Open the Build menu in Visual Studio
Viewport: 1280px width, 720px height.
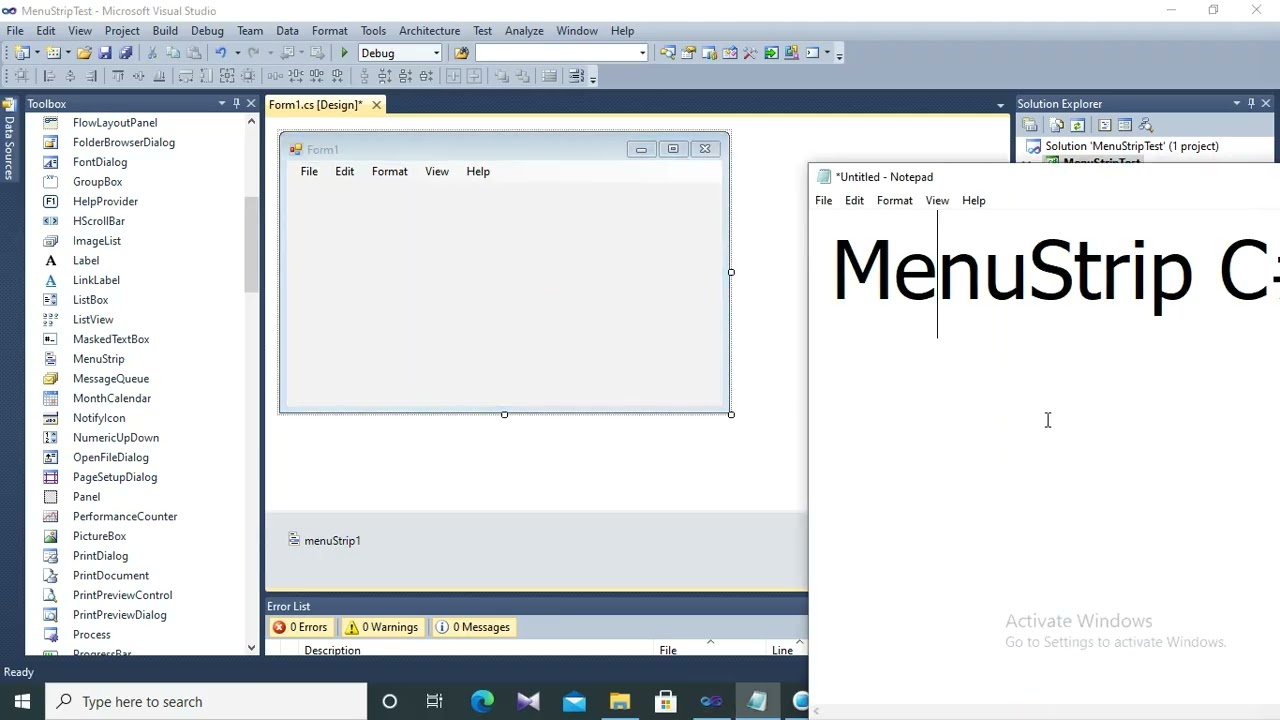tap(165, 31)
